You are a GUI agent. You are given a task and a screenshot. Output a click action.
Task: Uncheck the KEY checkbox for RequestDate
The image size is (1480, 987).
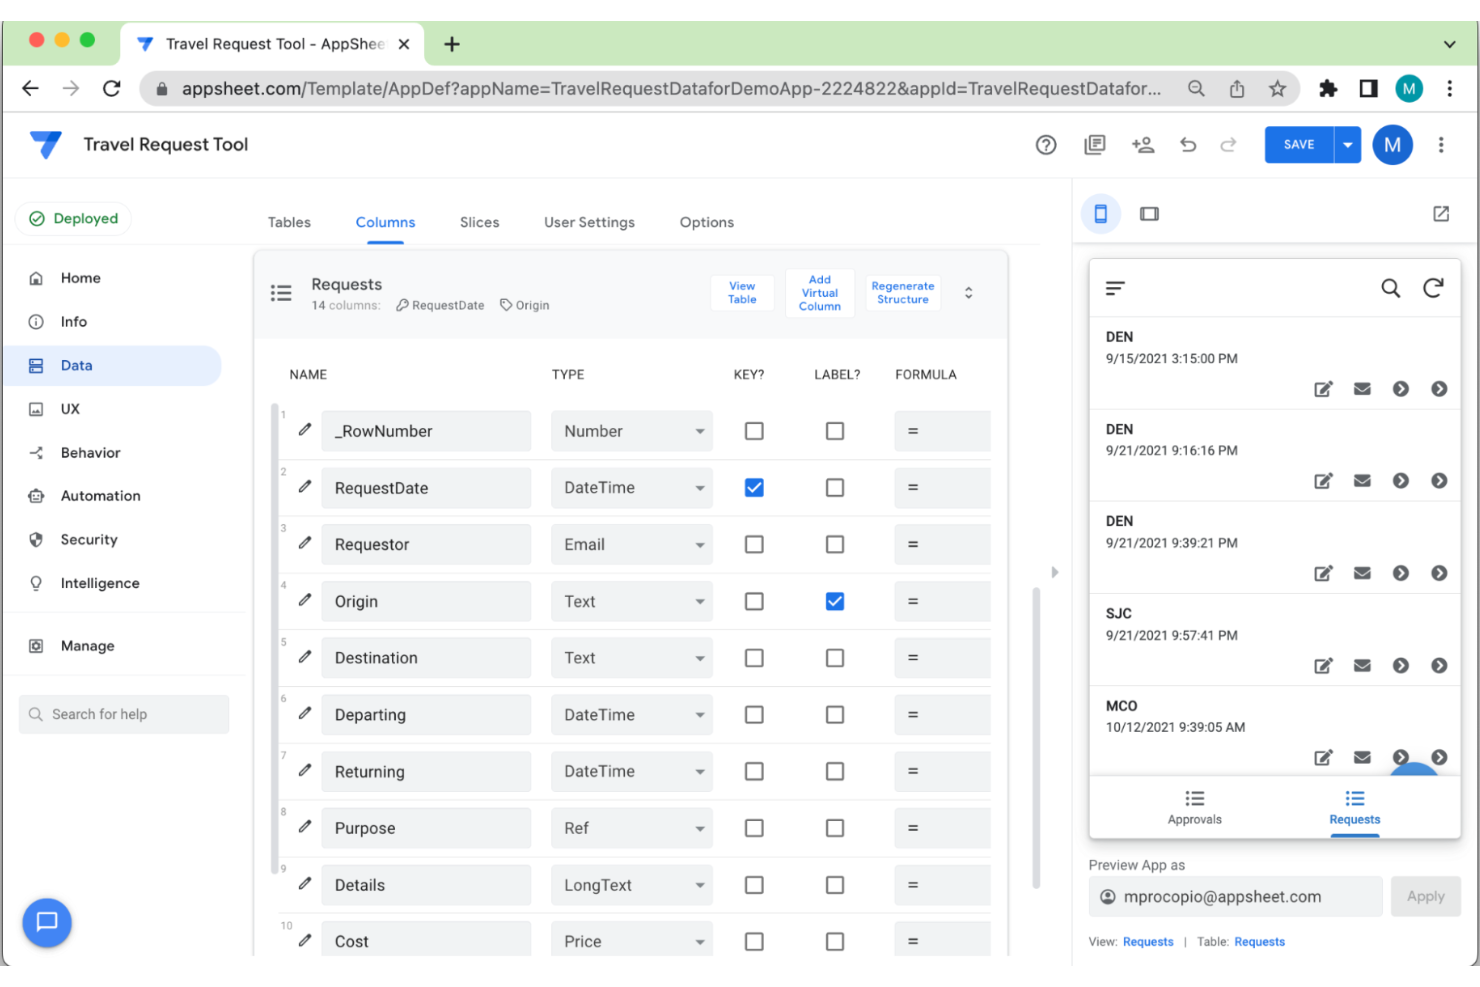pos(753,487)
